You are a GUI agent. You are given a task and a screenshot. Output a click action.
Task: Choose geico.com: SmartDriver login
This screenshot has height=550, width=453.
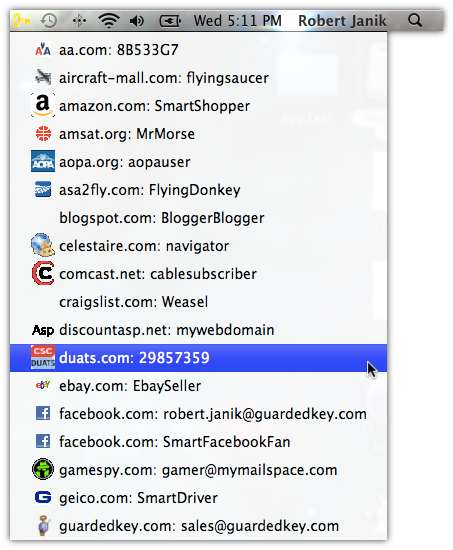(199, 498)
